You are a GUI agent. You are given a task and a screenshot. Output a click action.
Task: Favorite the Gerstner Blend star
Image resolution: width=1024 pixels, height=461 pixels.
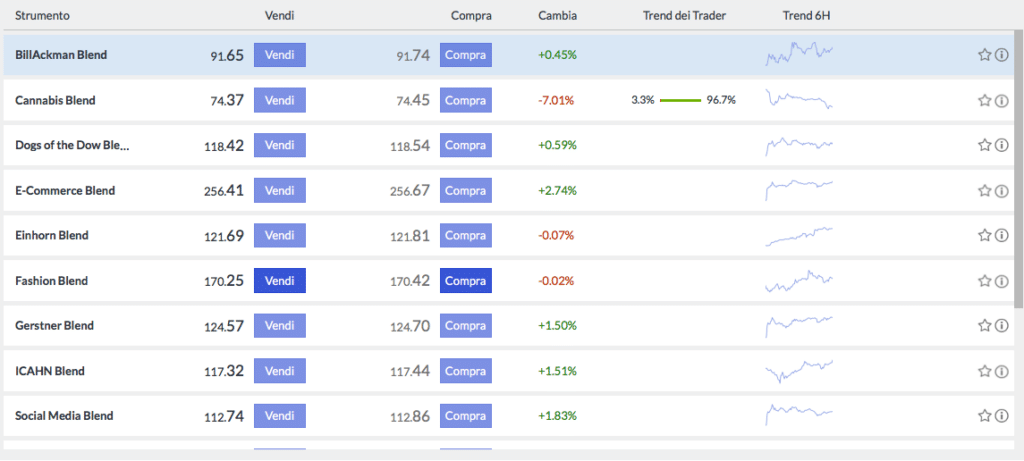pyautogui.click(x=984, y=325)
